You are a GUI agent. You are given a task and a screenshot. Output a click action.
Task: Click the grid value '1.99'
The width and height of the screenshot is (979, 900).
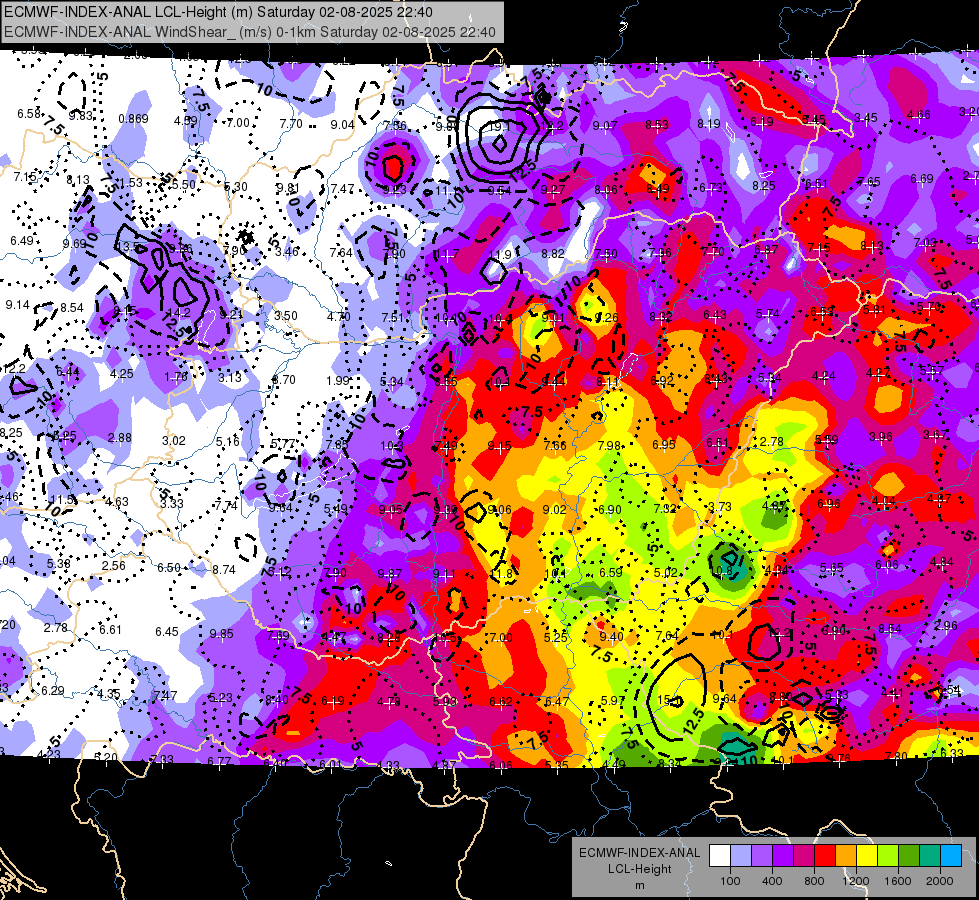coord(338,380)
